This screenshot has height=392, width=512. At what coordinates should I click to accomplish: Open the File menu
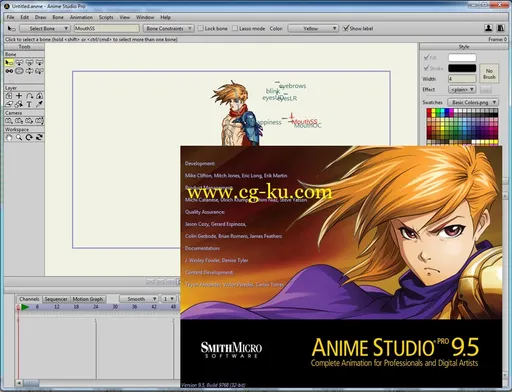(10, 17)
